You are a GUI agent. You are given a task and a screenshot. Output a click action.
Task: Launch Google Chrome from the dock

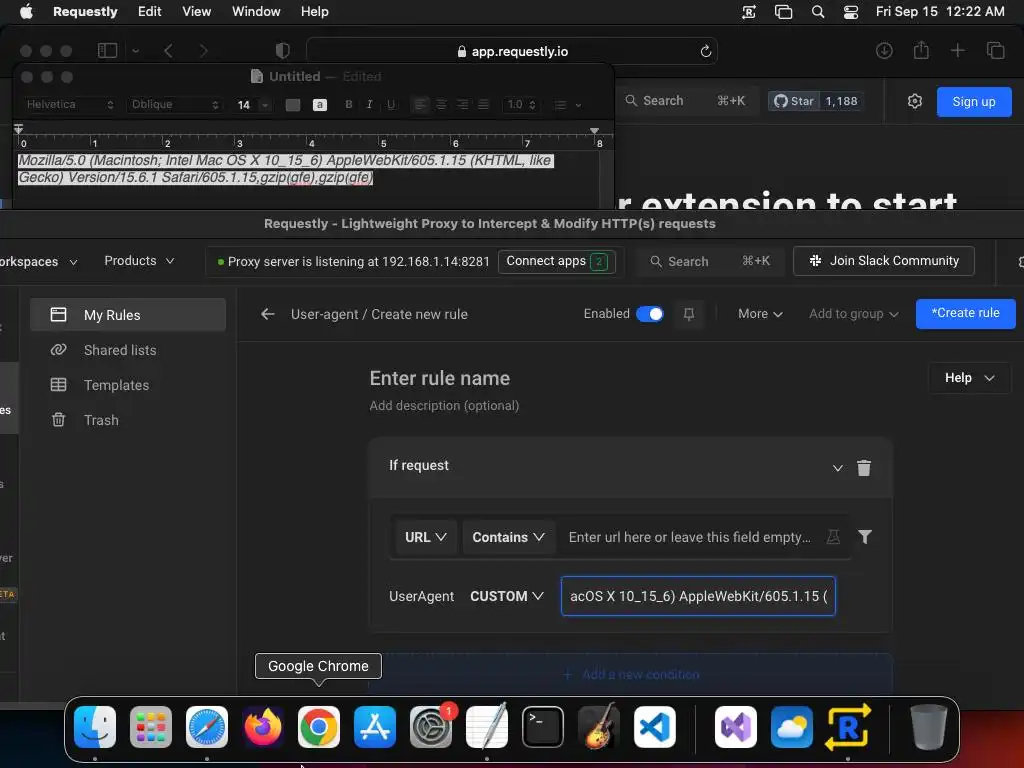pos(319,727)
